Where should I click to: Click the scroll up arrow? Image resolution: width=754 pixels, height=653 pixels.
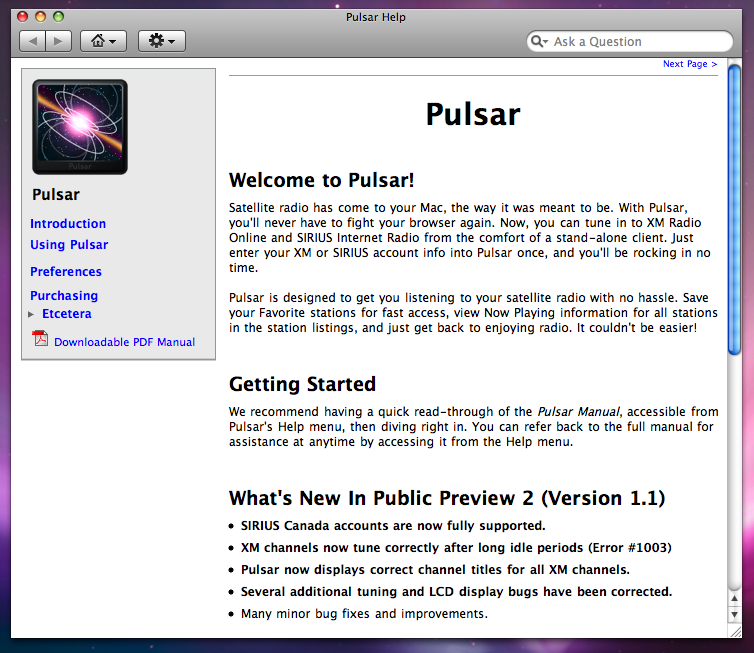tap(734, 599)
